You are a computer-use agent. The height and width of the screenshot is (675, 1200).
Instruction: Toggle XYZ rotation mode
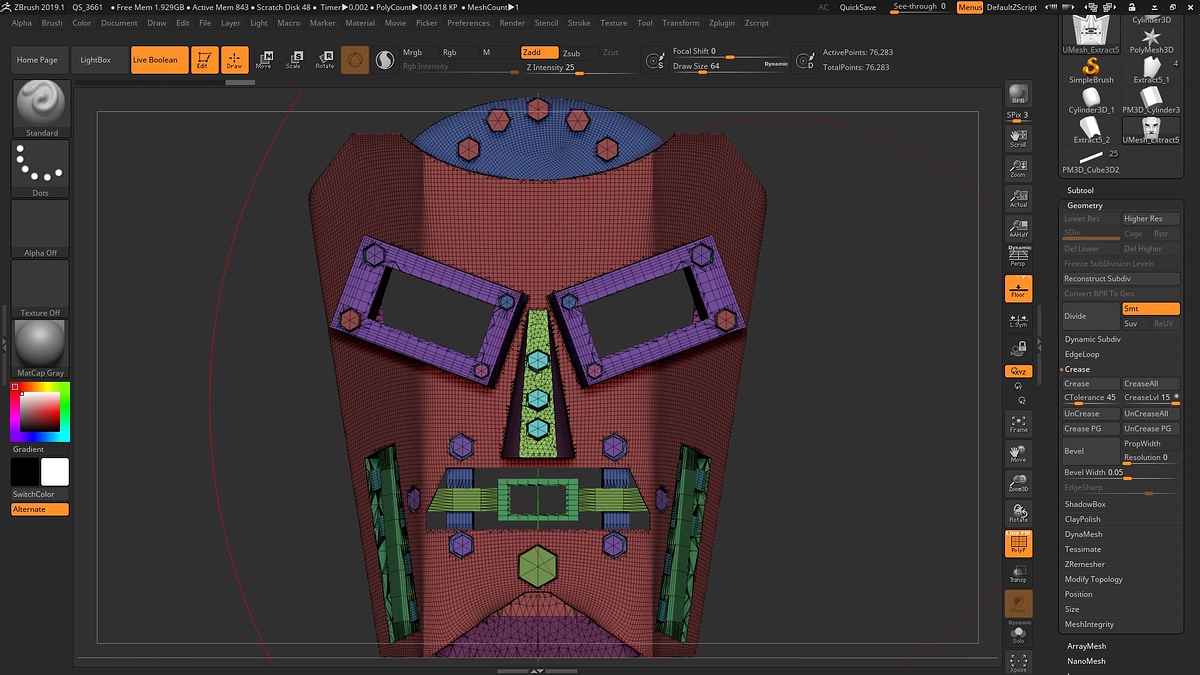[1018, 371]
